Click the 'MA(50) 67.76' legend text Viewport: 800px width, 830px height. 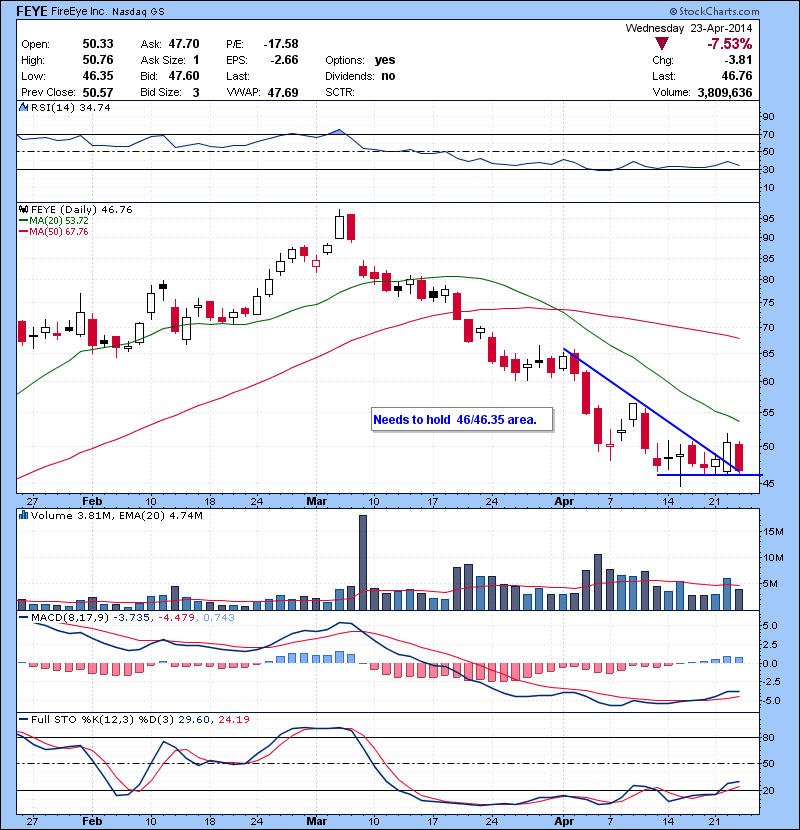[x=59, y=232]
